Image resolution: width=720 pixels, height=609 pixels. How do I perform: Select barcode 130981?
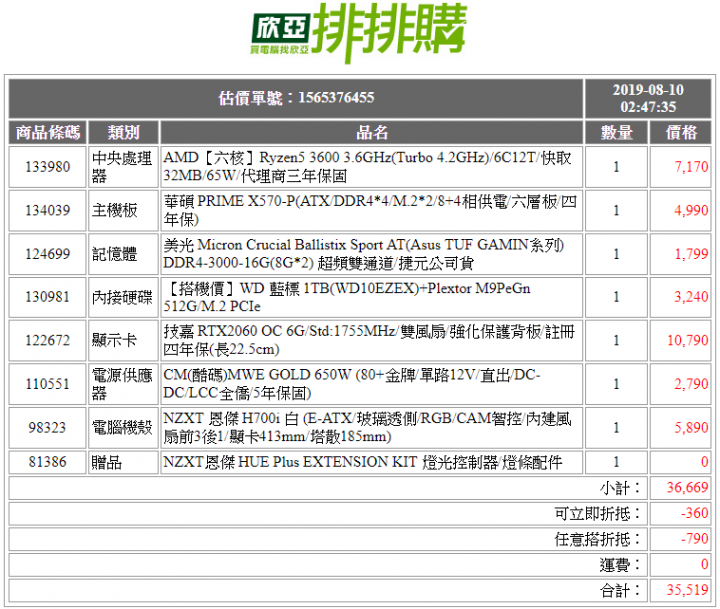(47, 297)
